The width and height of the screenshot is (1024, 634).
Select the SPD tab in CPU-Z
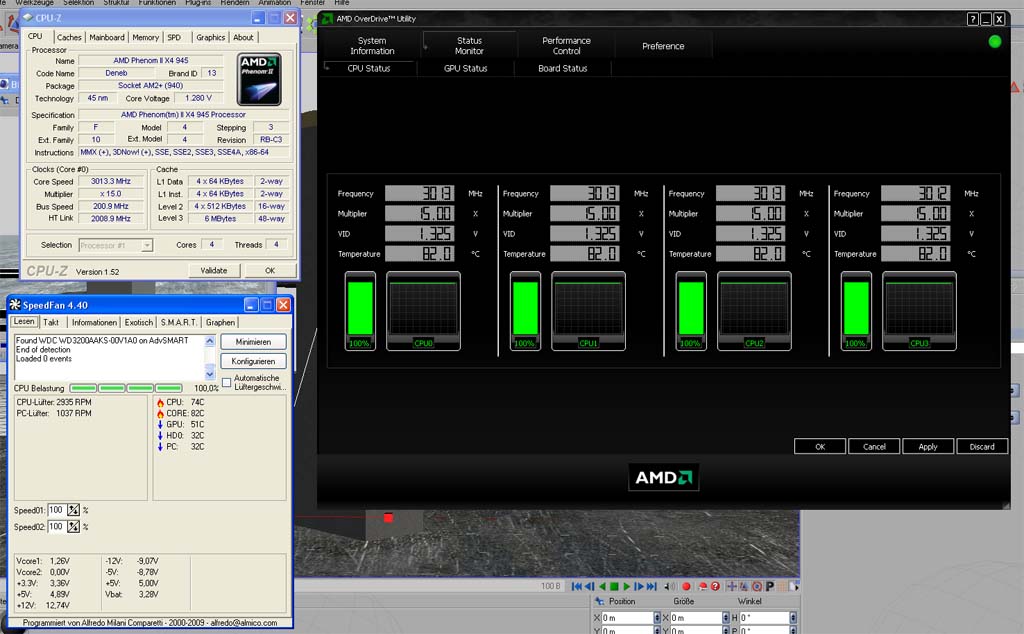174,37
